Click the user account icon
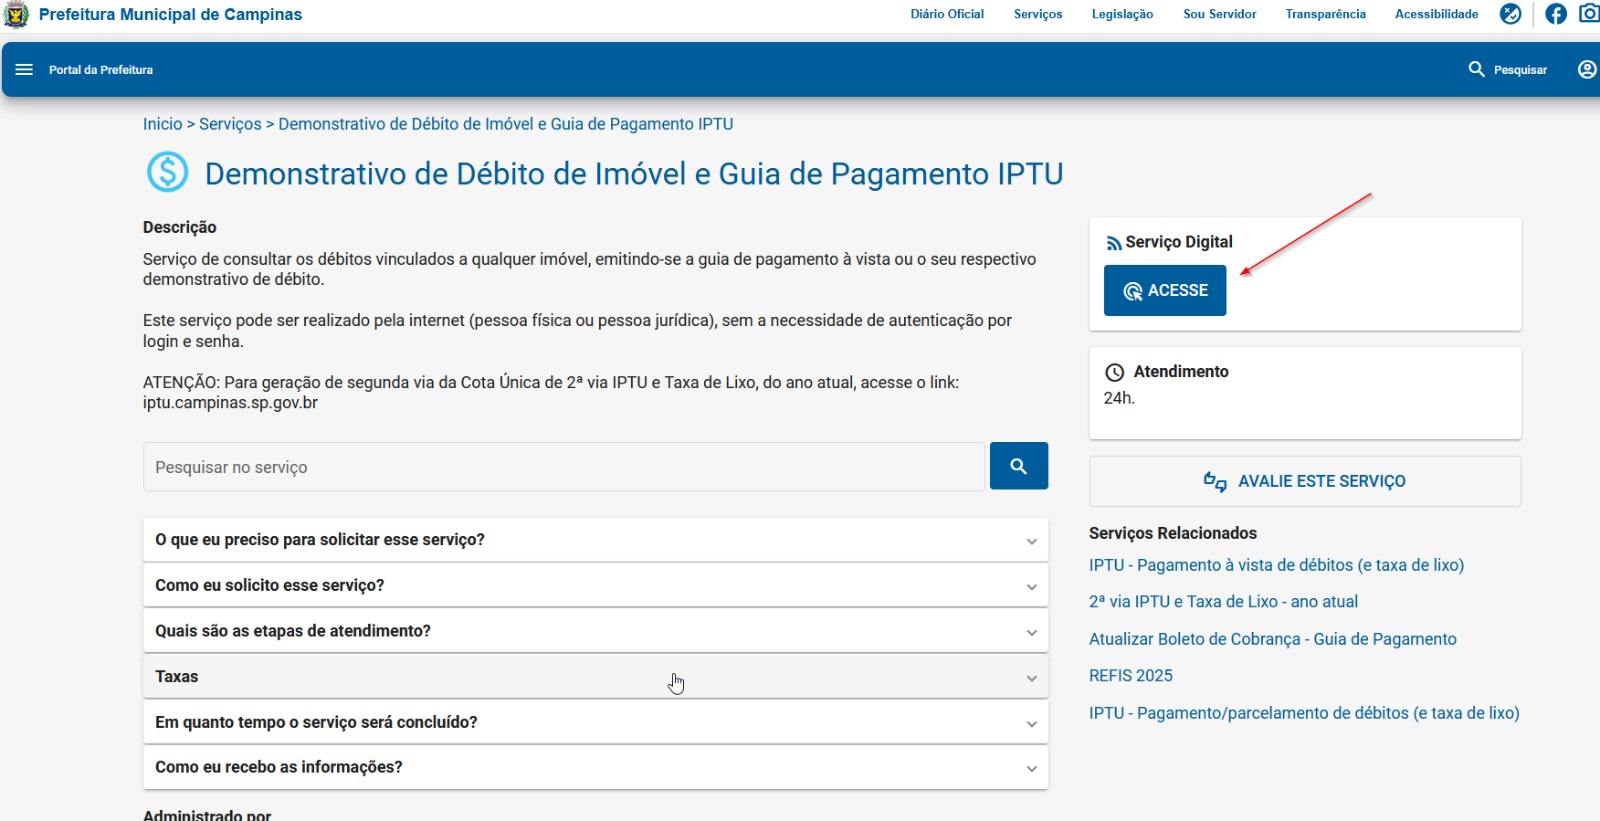The height and width of the screenshot is (821, 1600). pyautogui.click(x=1586, y=70)
